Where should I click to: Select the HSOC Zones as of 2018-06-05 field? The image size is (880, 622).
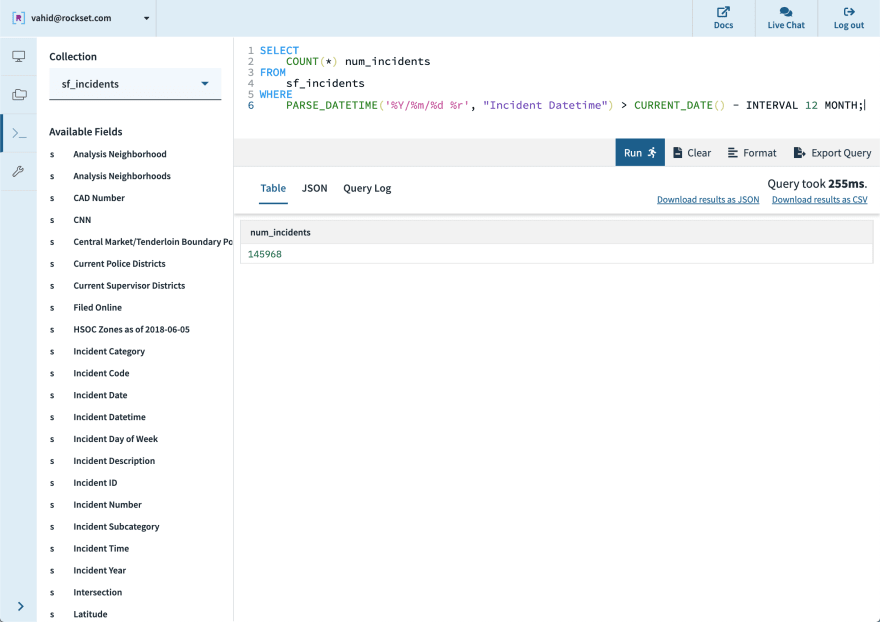[131, 330]
